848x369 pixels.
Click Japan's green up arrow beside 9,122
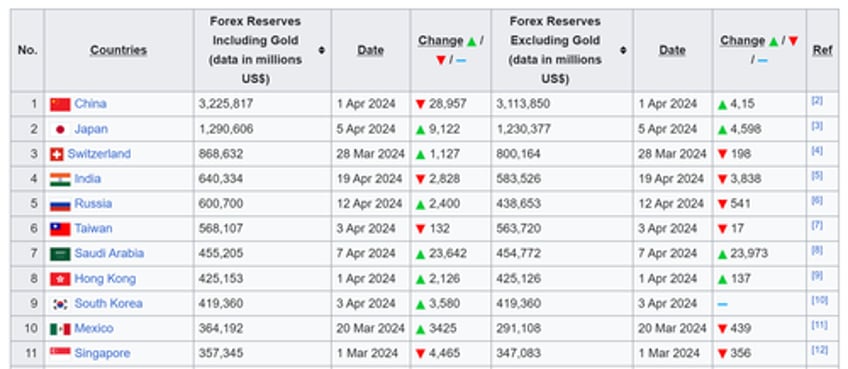point(421,129)
